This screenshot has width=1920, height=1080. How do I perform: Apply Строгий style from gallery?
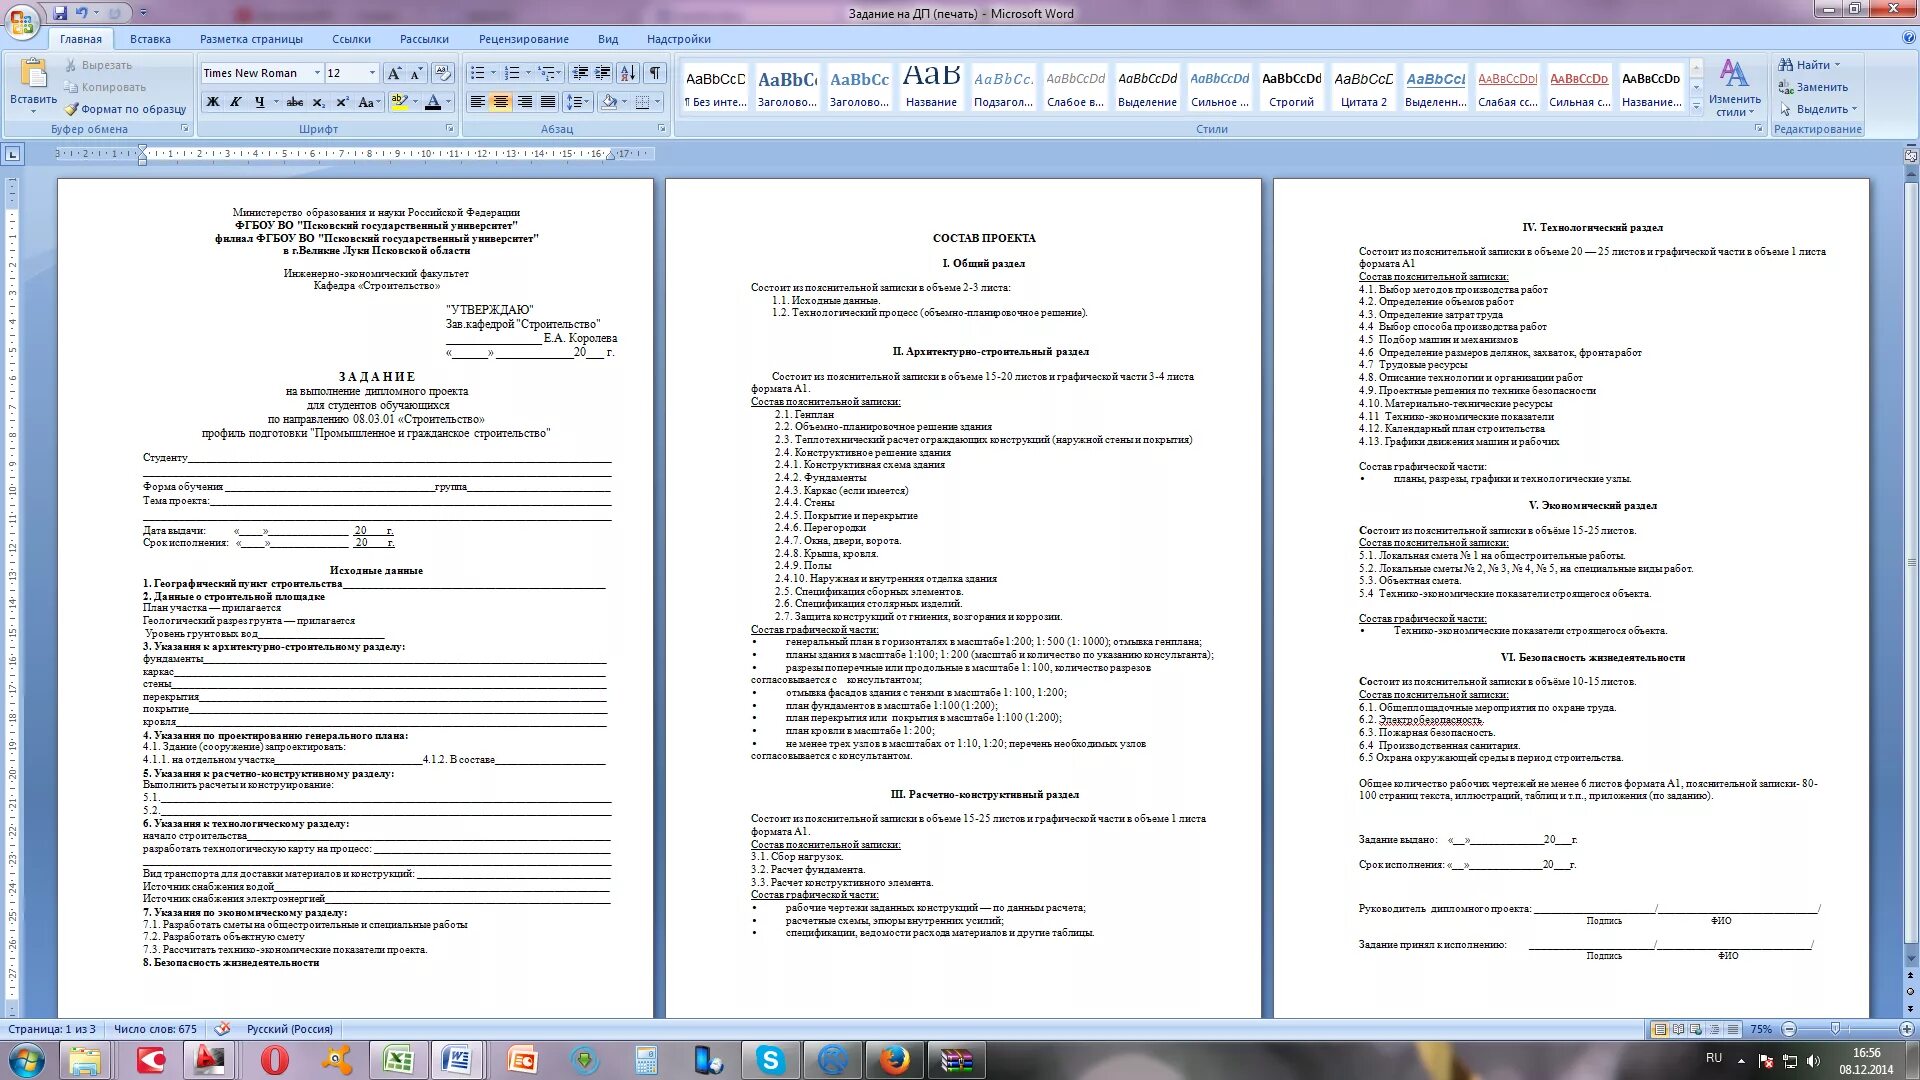1291,87
